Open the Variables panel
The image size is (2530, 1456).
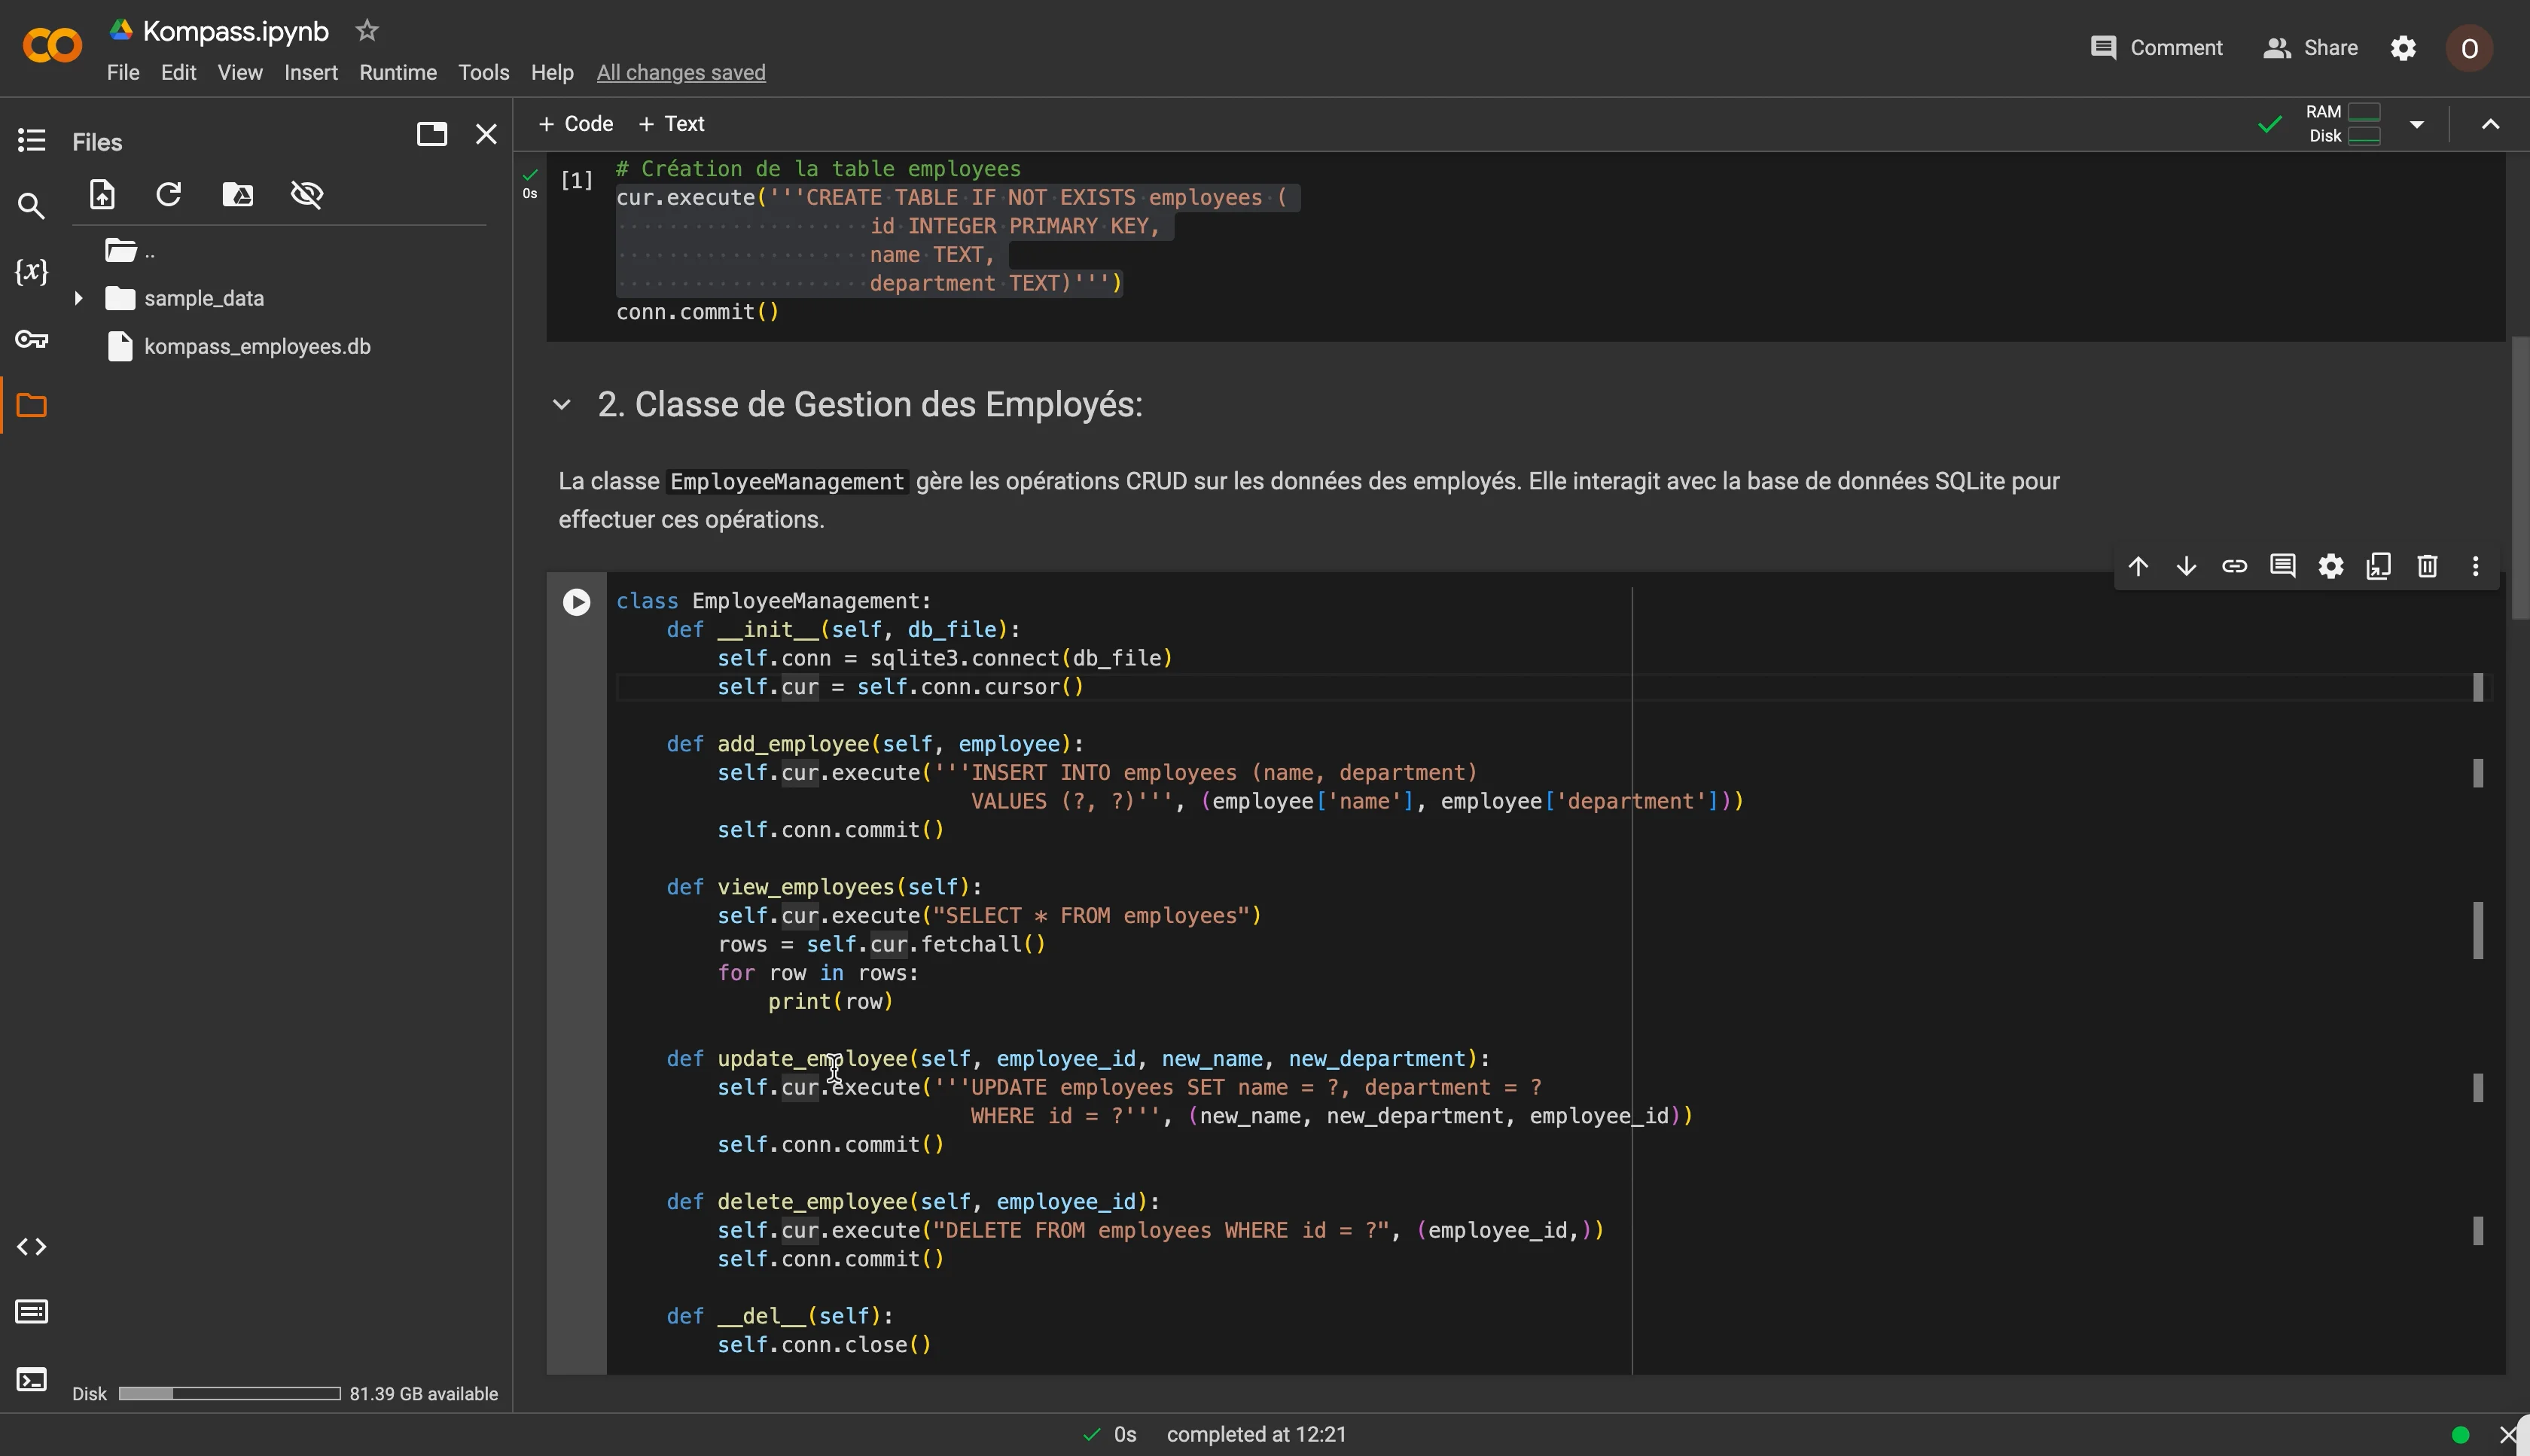(31, 270)
